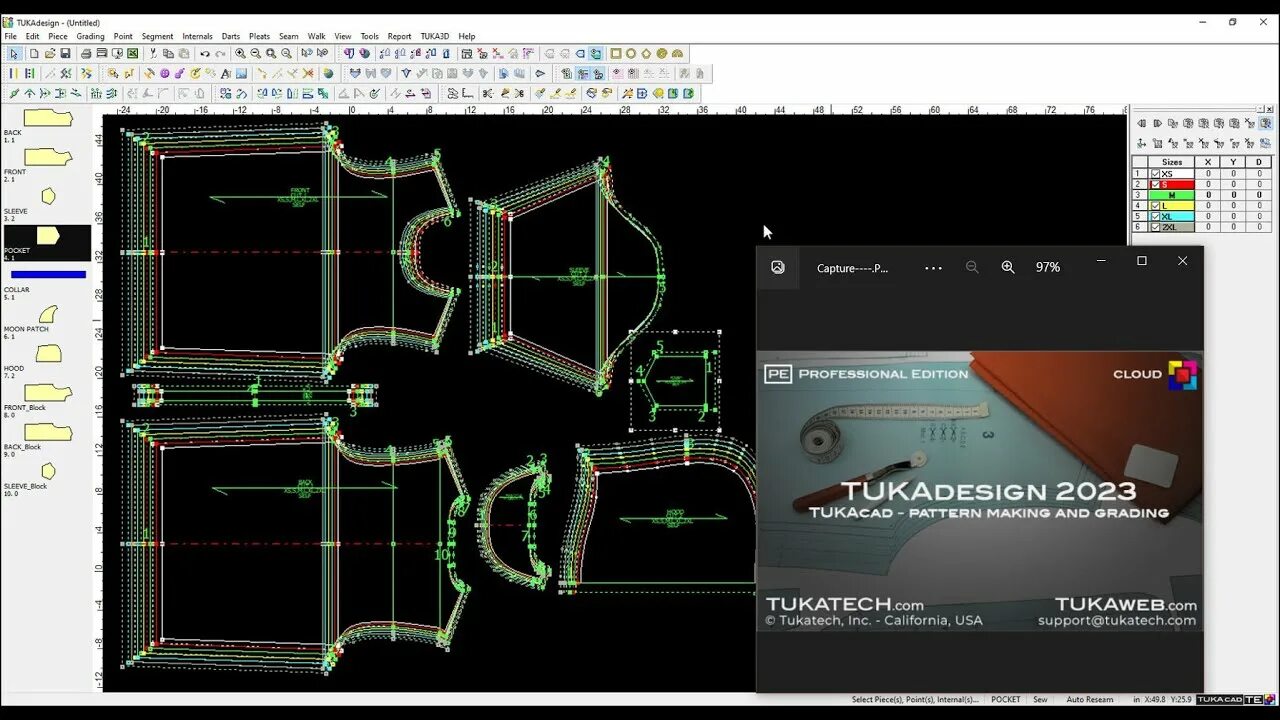The image size is (1280, 720).
Task: Click Auto Reseam in status bar
Action: tap(1089, 700)
